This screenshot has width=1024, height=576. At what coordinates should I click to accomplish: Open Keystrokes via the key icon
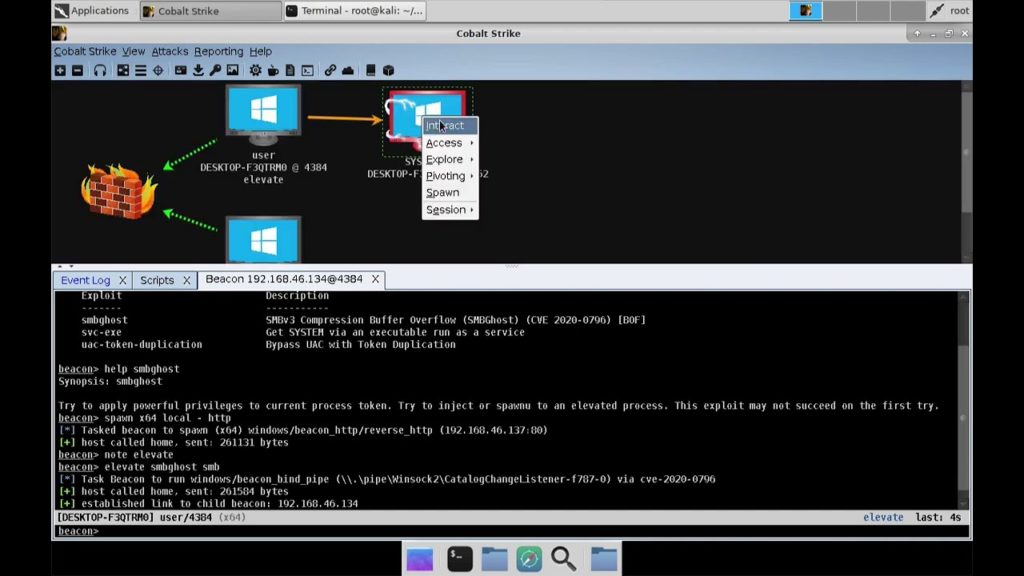point(215,71)
